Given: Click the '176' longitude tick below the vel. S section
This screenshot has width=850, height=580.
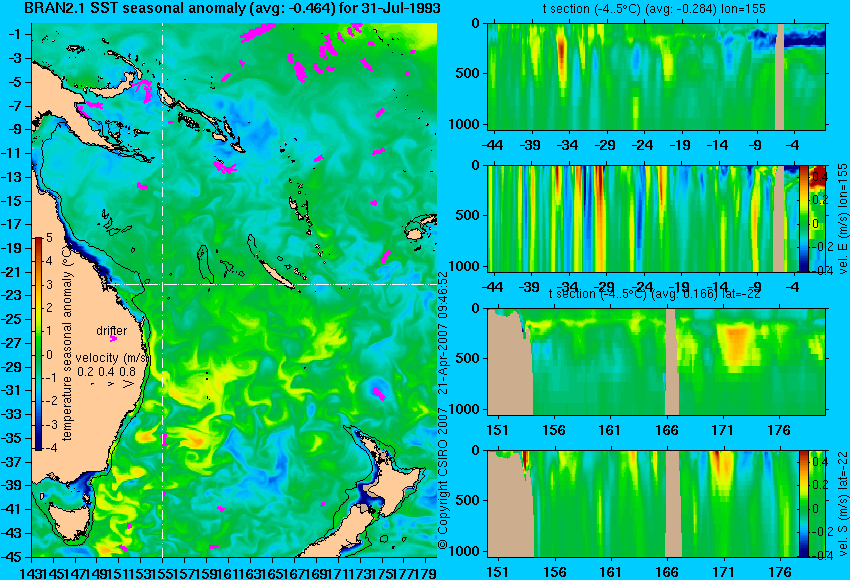Looking at the screenshot, I should (780, 572).
